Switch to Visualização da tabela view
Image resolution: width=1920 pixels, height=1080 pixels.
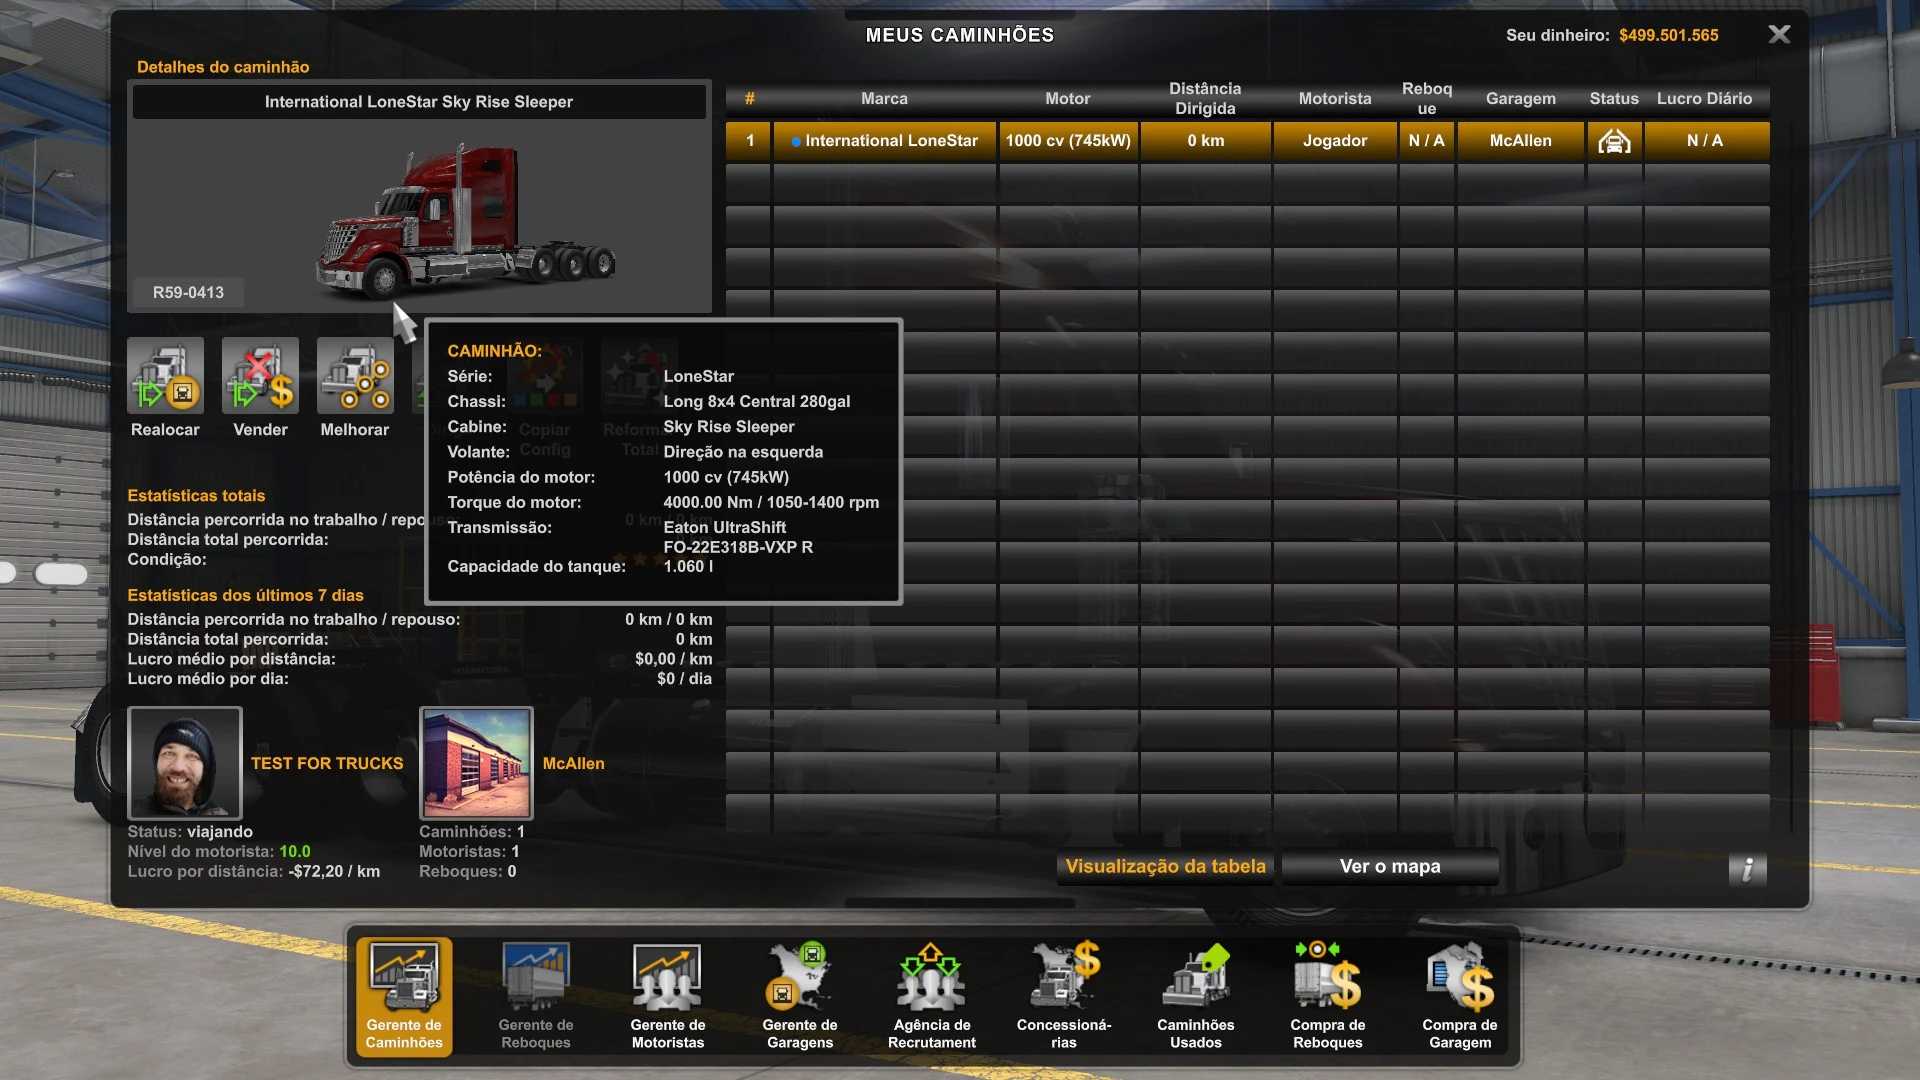[1164, 866]
